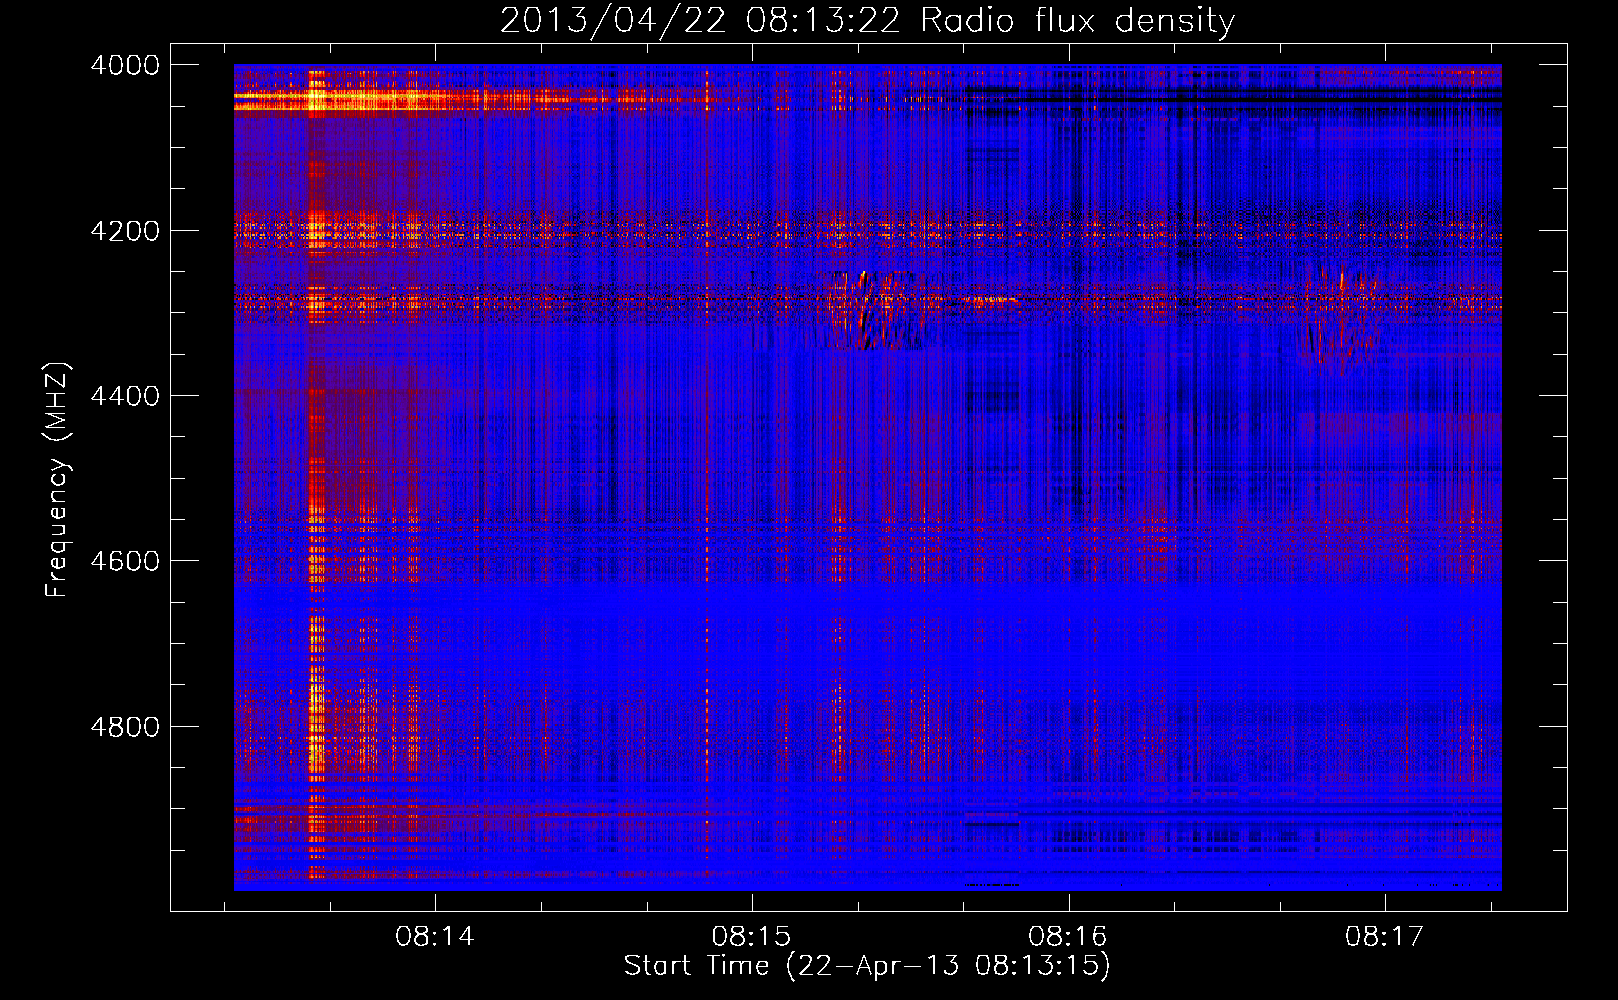The width and height of the screenshot is (1618, 1000).
Task: Click the 08:17 time axis label
Action: point(1384,937)
